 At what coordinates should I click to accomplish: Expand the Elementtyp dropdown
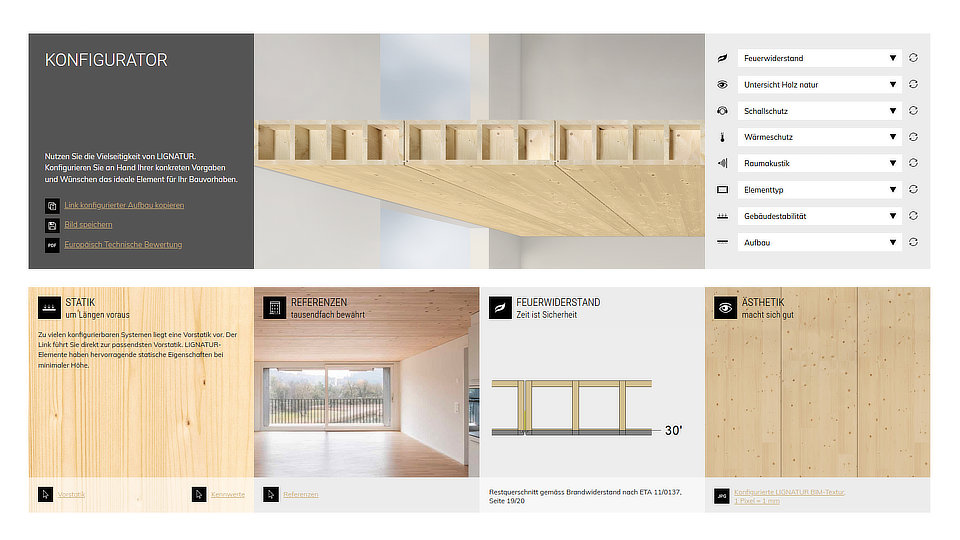[x=819, y=189]
